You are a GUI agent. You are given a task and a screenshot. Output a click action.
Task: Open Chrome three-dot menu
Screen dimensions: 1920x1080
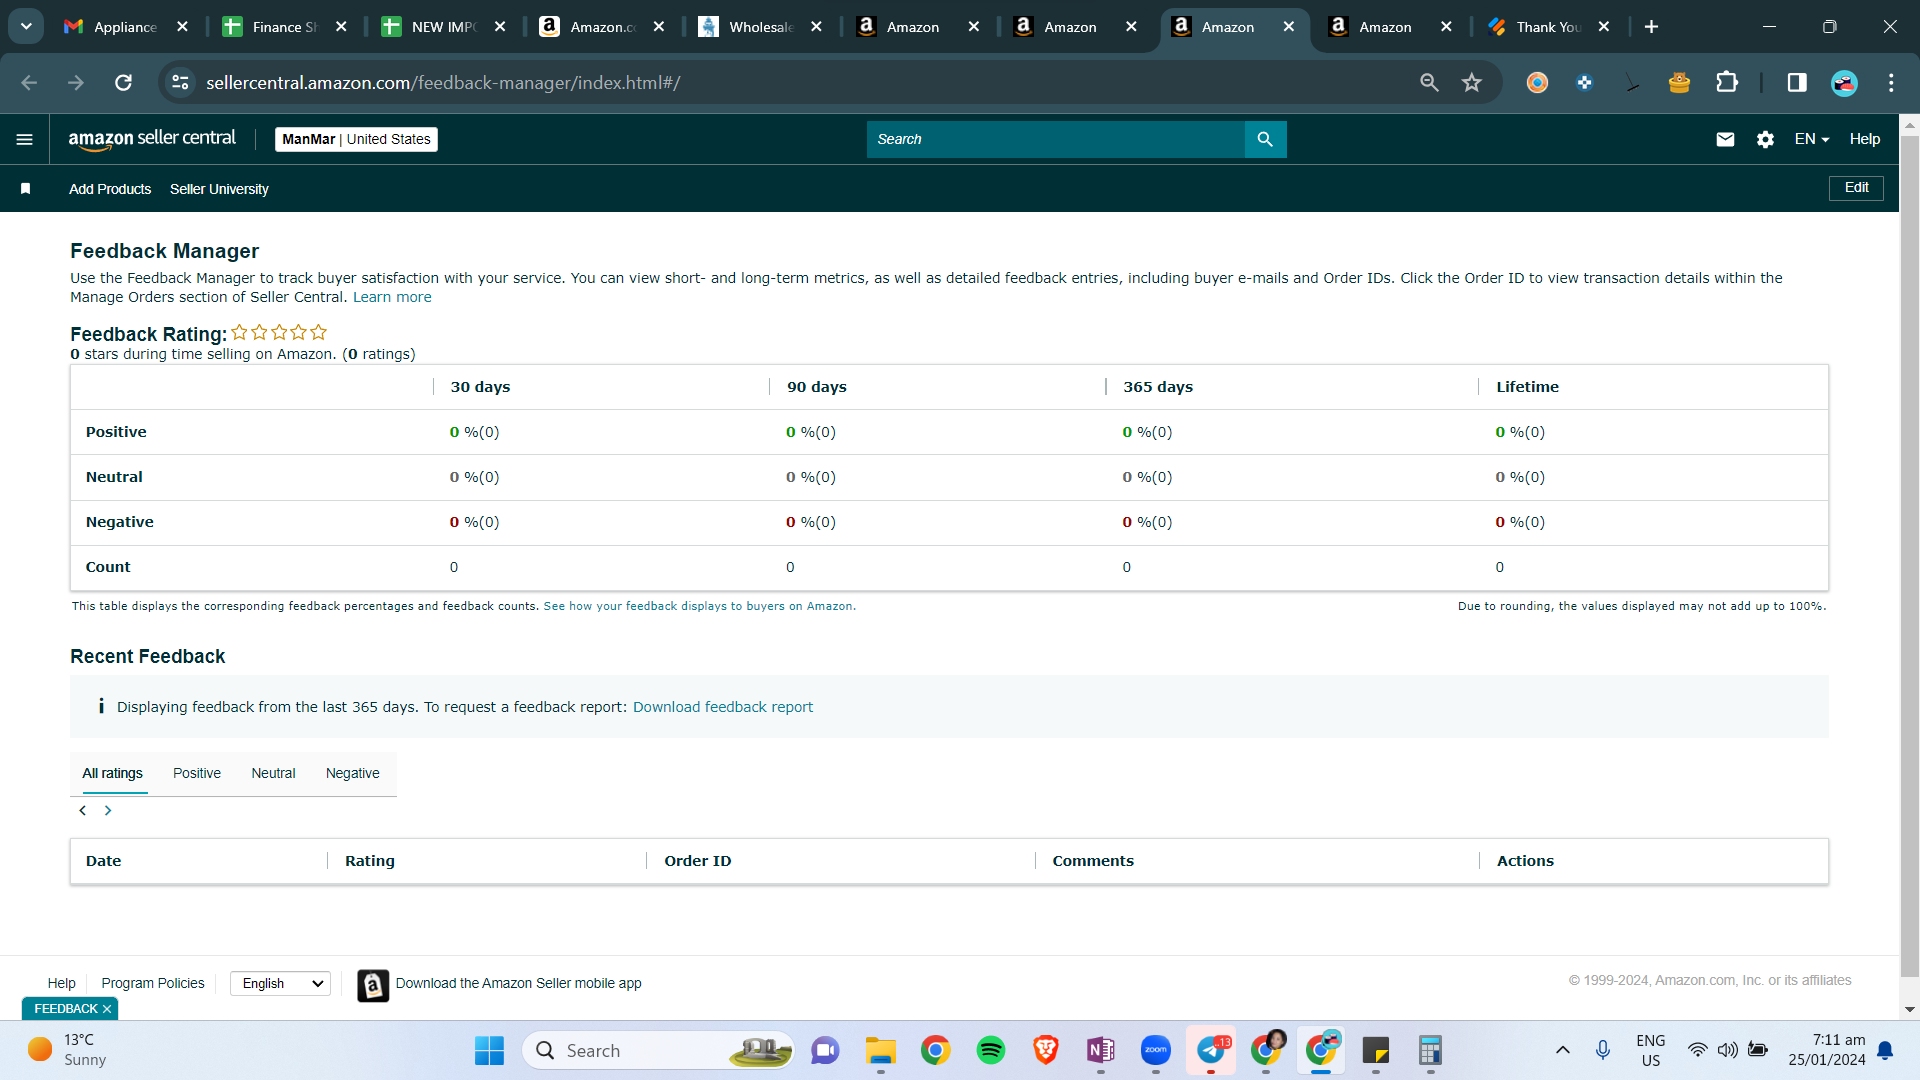pyautogui.click(x=1891, y=83)
